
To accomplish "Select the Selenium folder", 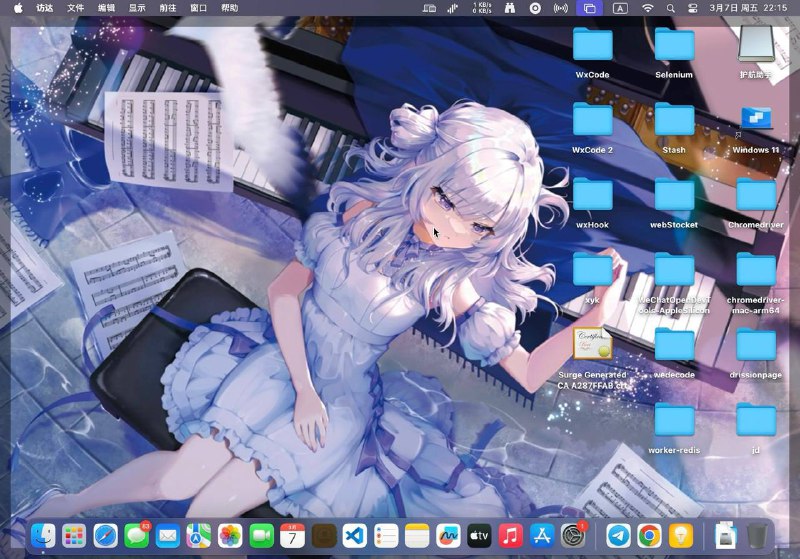I will 674,44.
